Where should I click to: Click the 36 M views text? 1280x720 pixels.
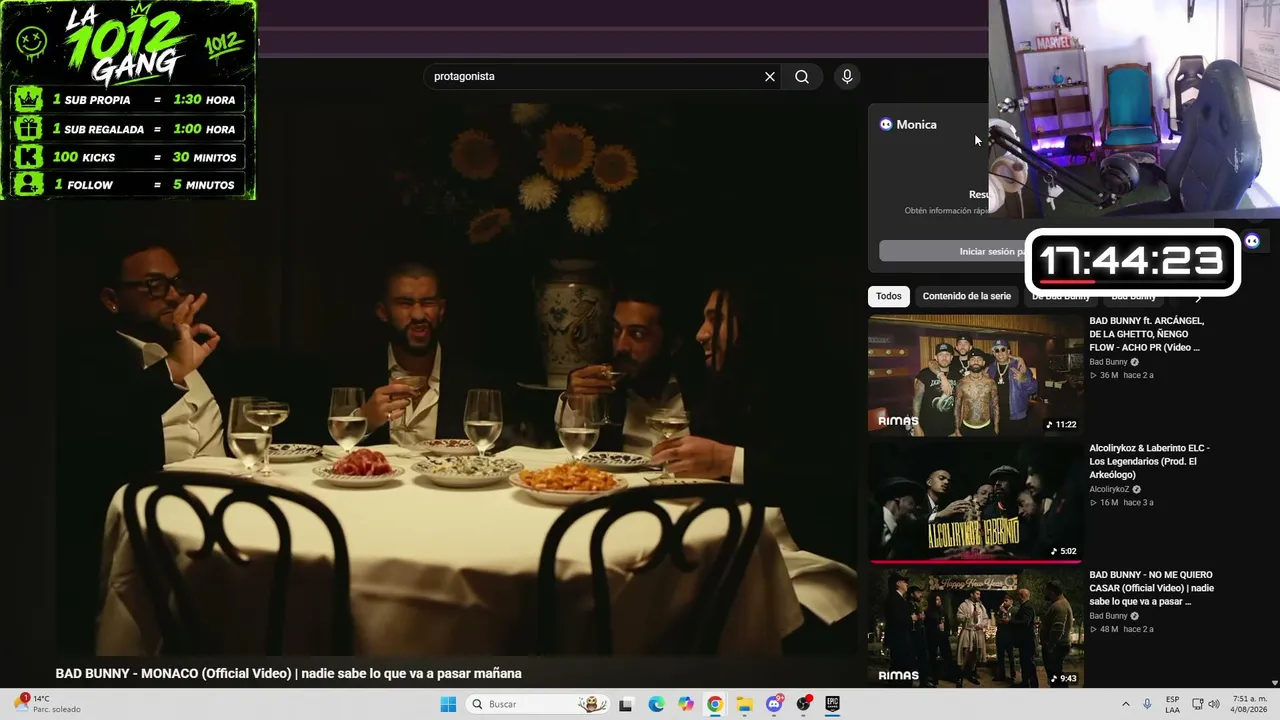[1108, 375]
